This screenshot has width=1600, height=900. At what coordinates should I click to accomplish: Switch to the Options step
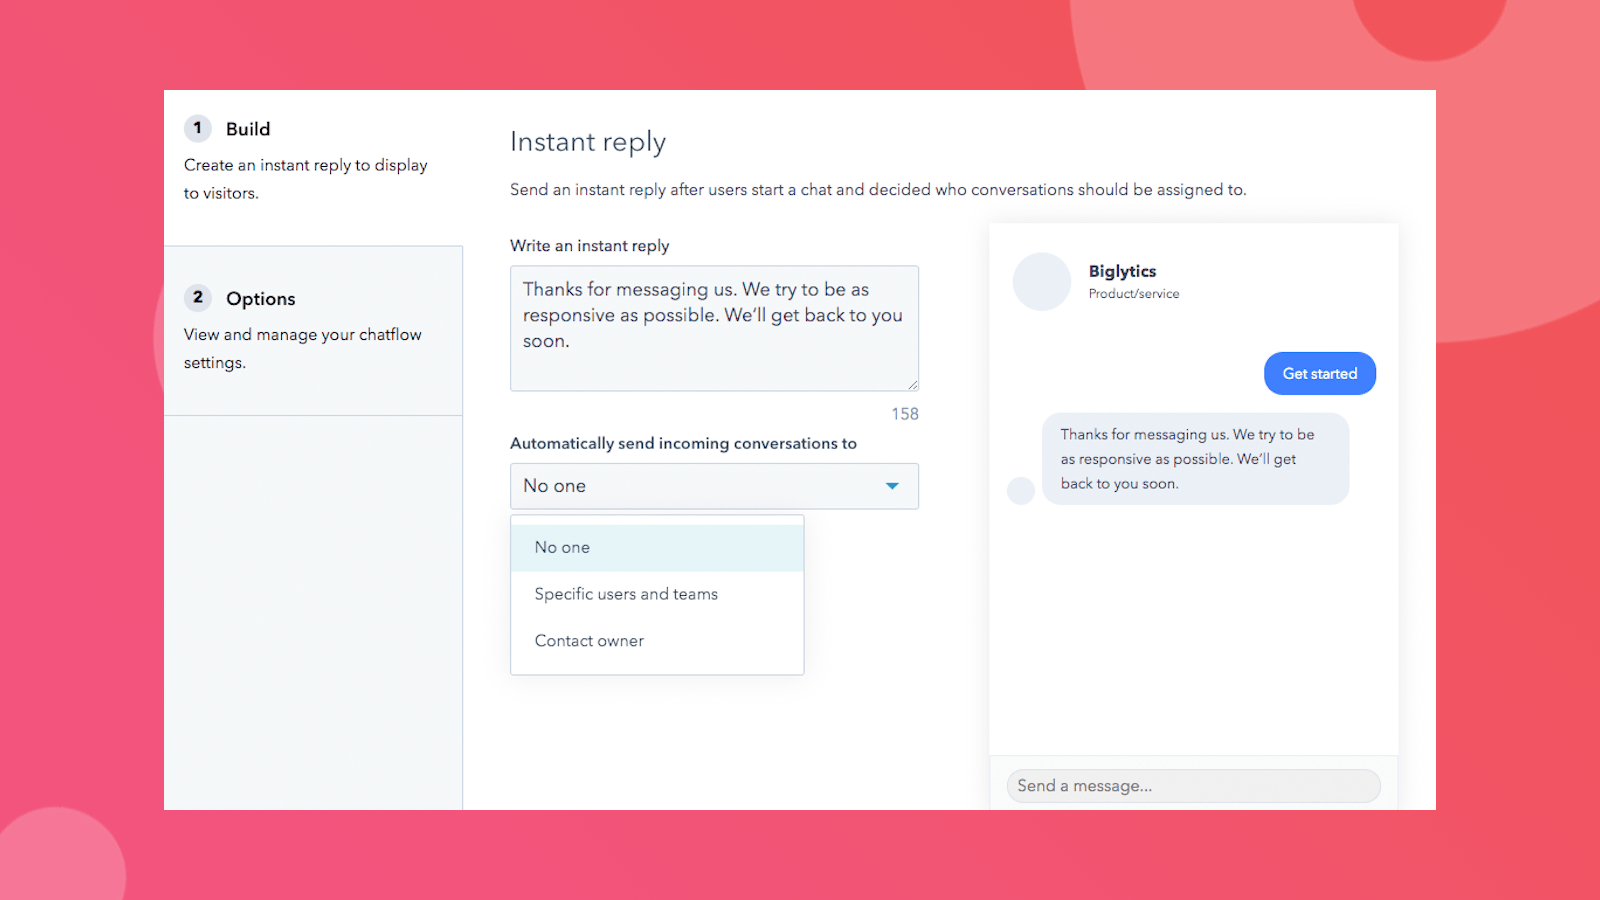261,299
